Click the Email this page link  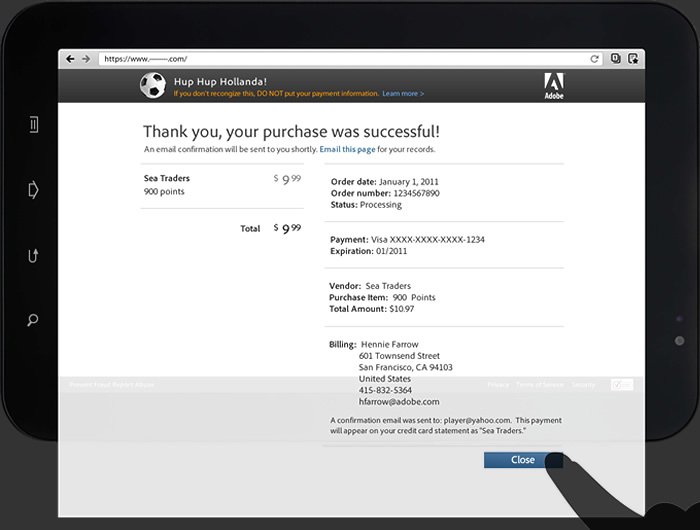point(347,149)
